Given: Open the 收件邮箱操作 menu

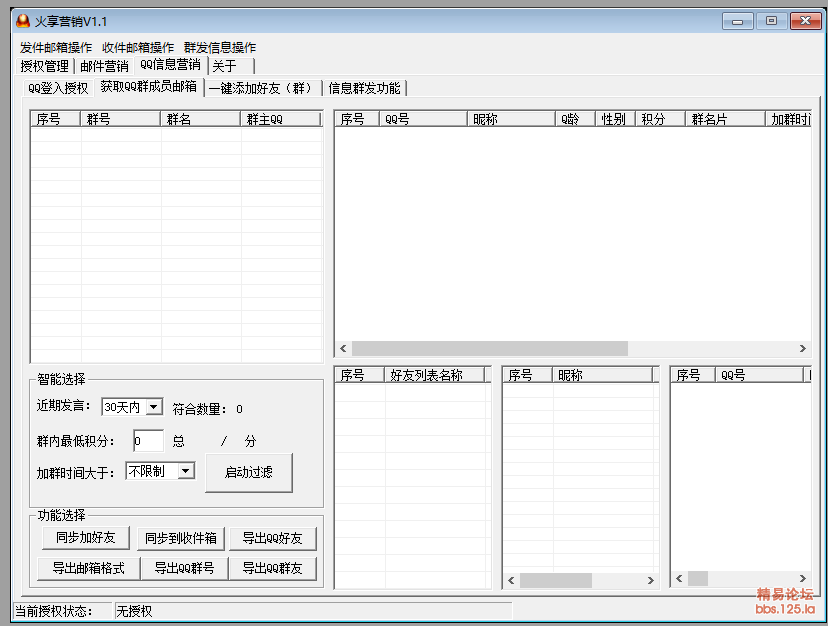Looking at the screenshot, I should tap(138, 48).
